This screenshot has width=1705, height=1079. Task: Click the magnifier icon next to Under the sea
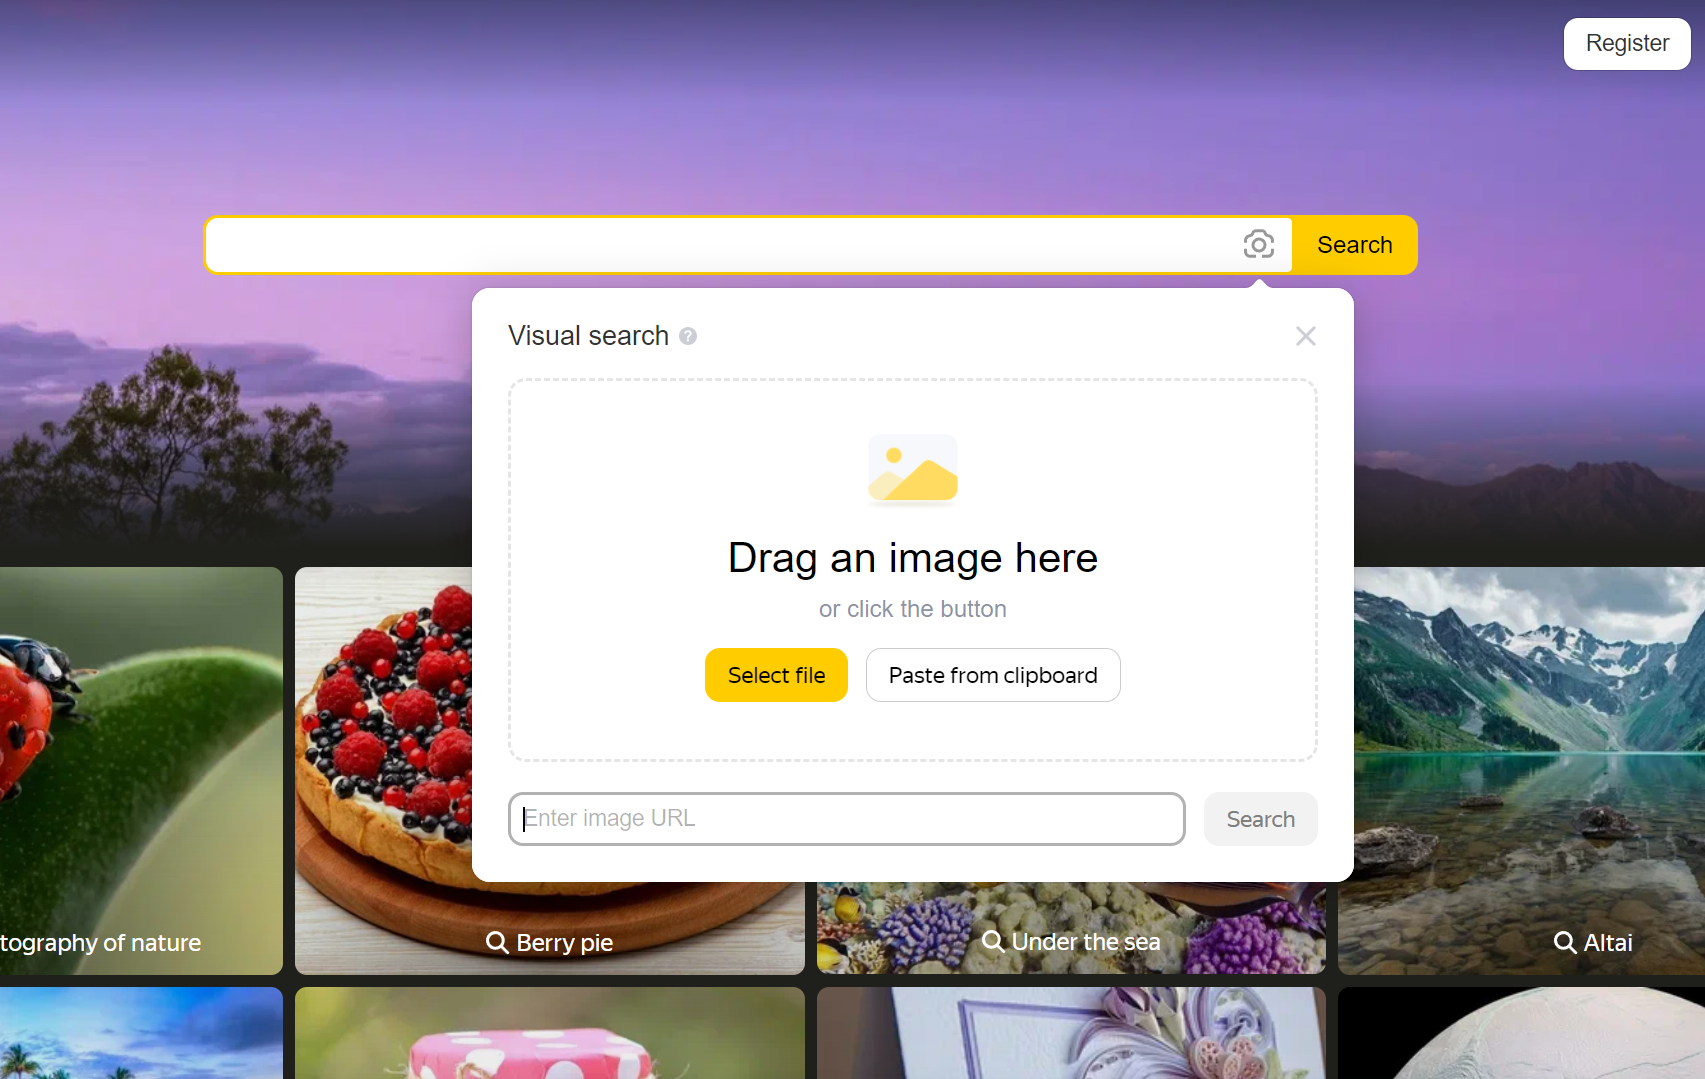(x=992, y=941)
